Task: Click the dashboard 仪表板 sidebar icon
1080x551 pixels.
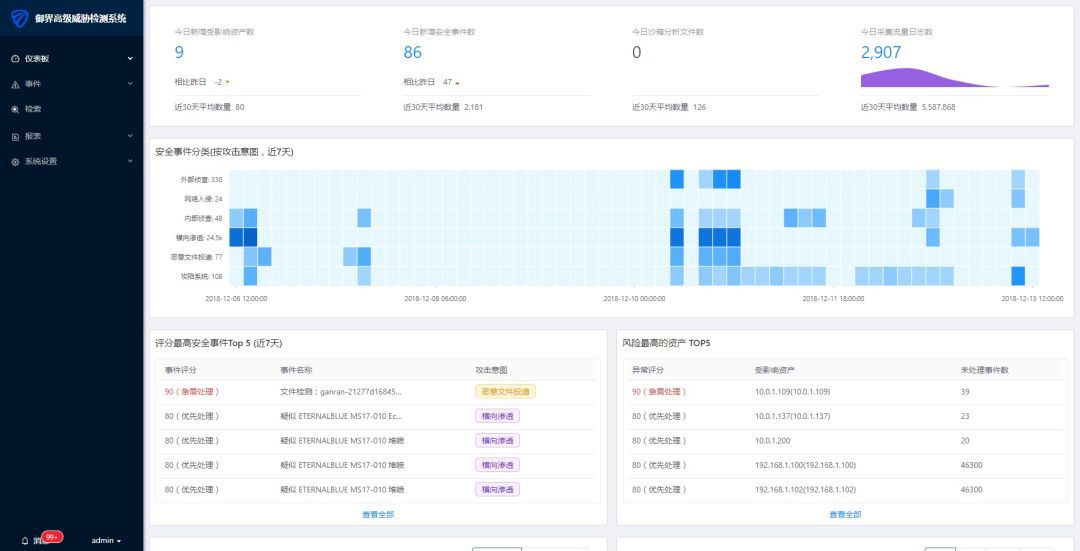Action: [15, 59]
